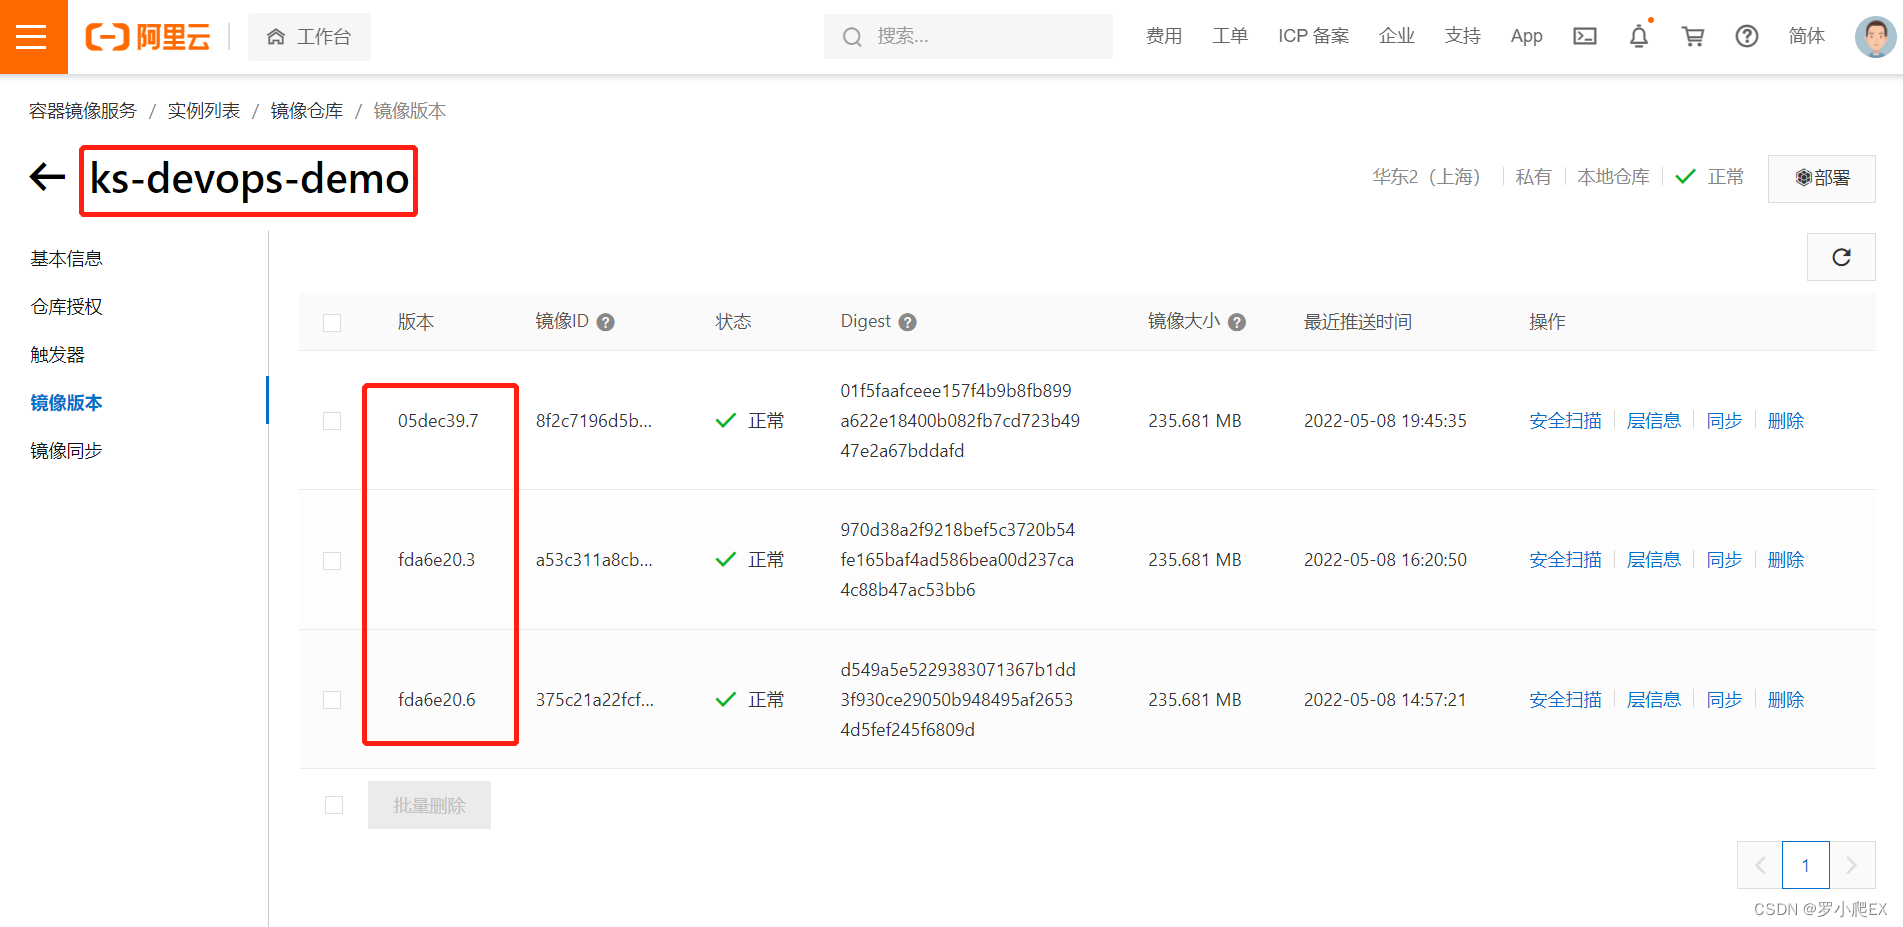Open the 简体 language selector

(1806, 36)
